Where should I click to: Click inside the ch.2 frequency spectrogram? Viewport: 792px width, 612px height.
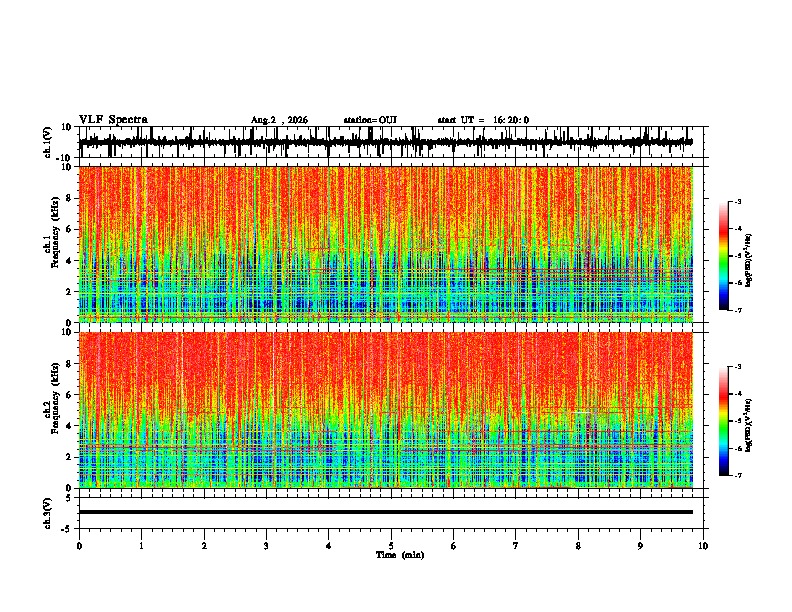click(385, 410)
